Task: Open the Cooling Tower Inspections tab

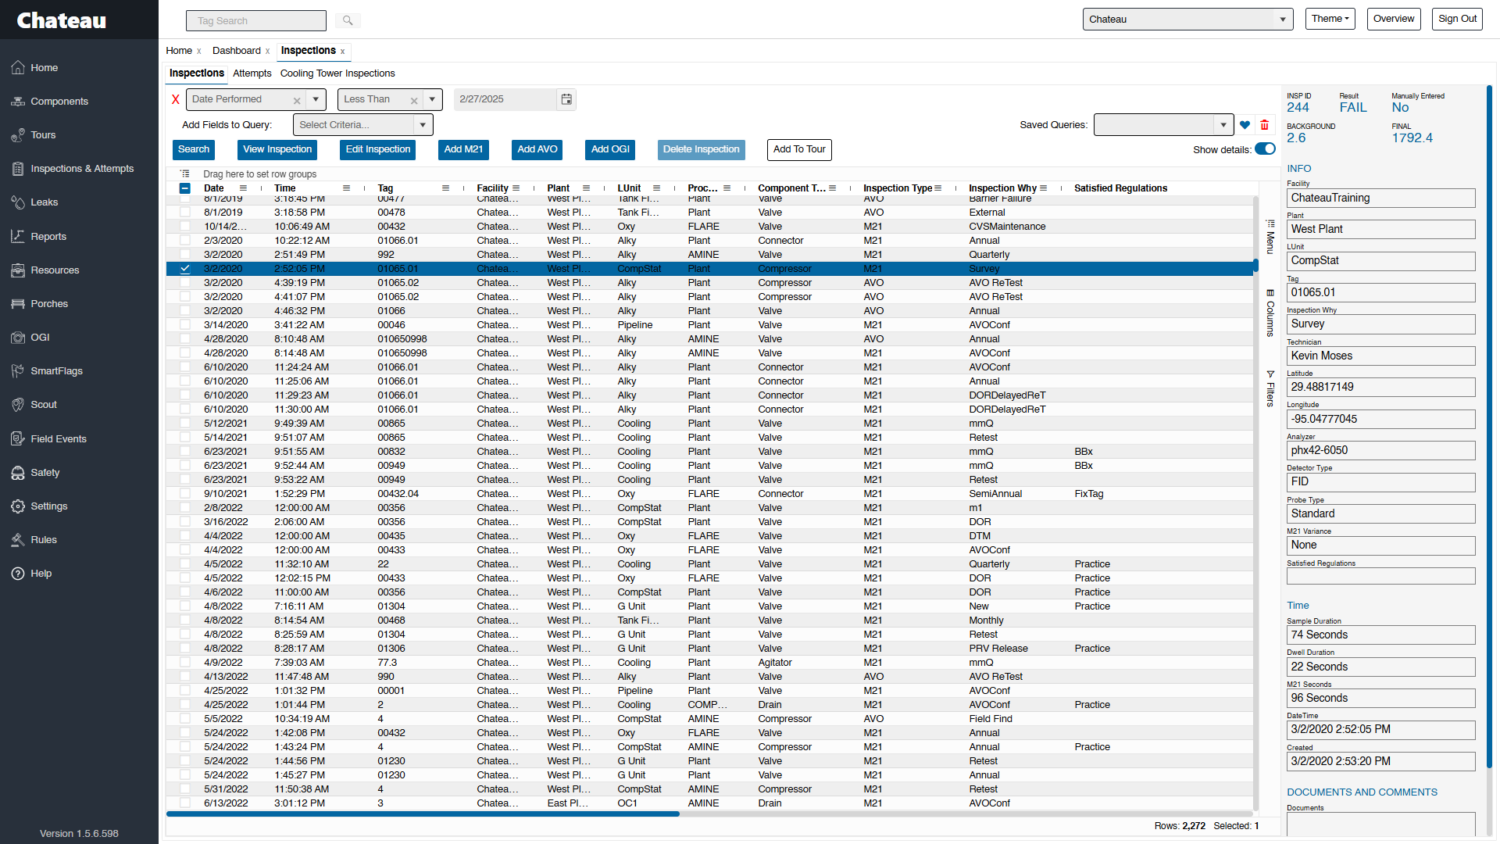Action: click(337, 73)
